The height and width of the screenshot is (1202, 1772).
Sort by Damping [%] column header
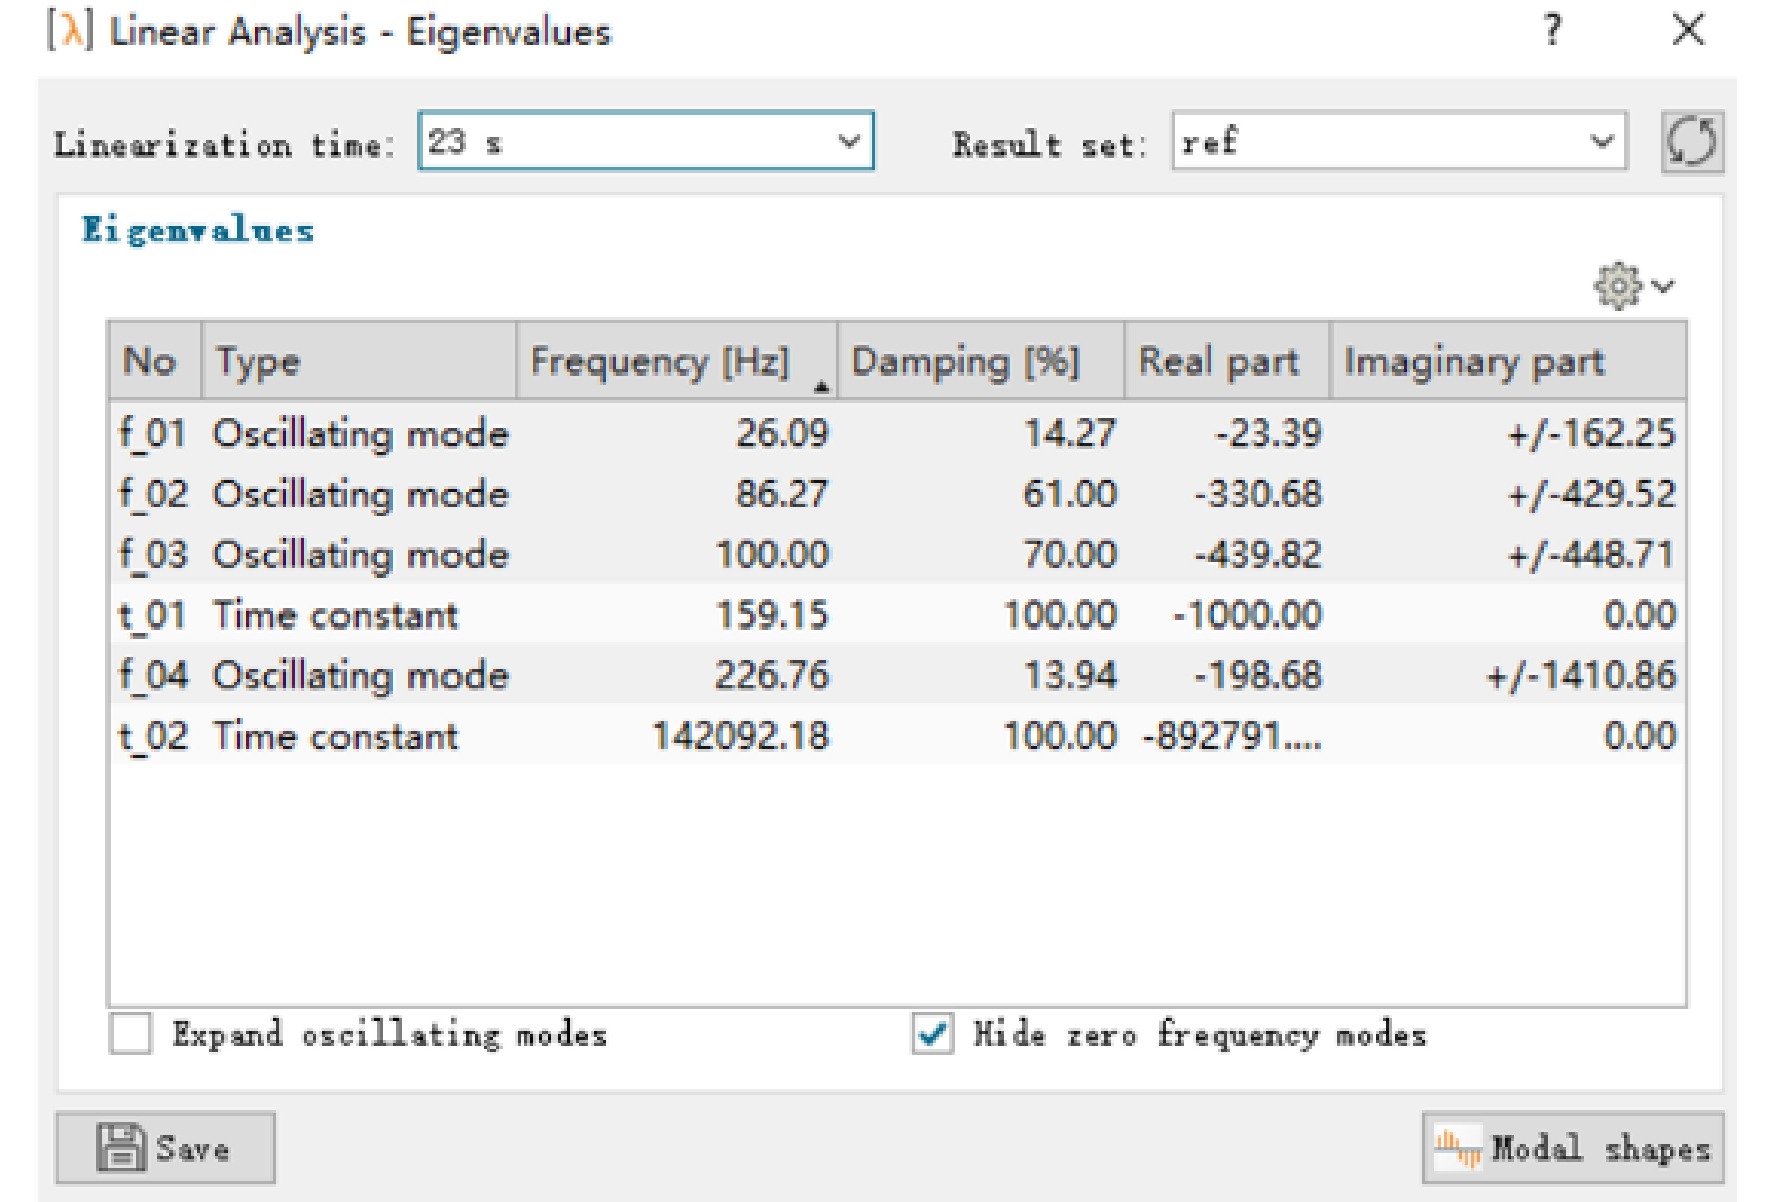pos(981,361)
